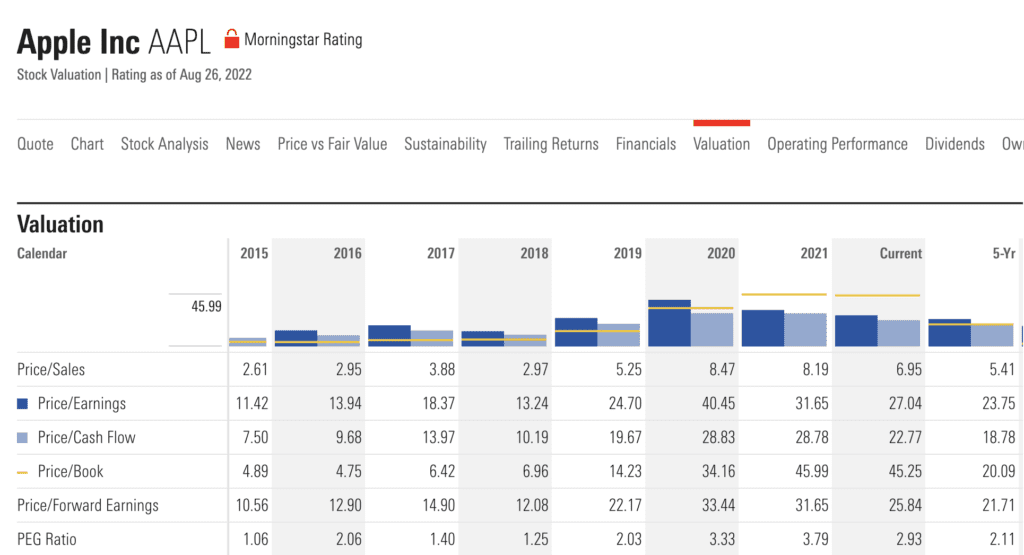
Task: Go to the Dividends tab
Action: [955, 144]
